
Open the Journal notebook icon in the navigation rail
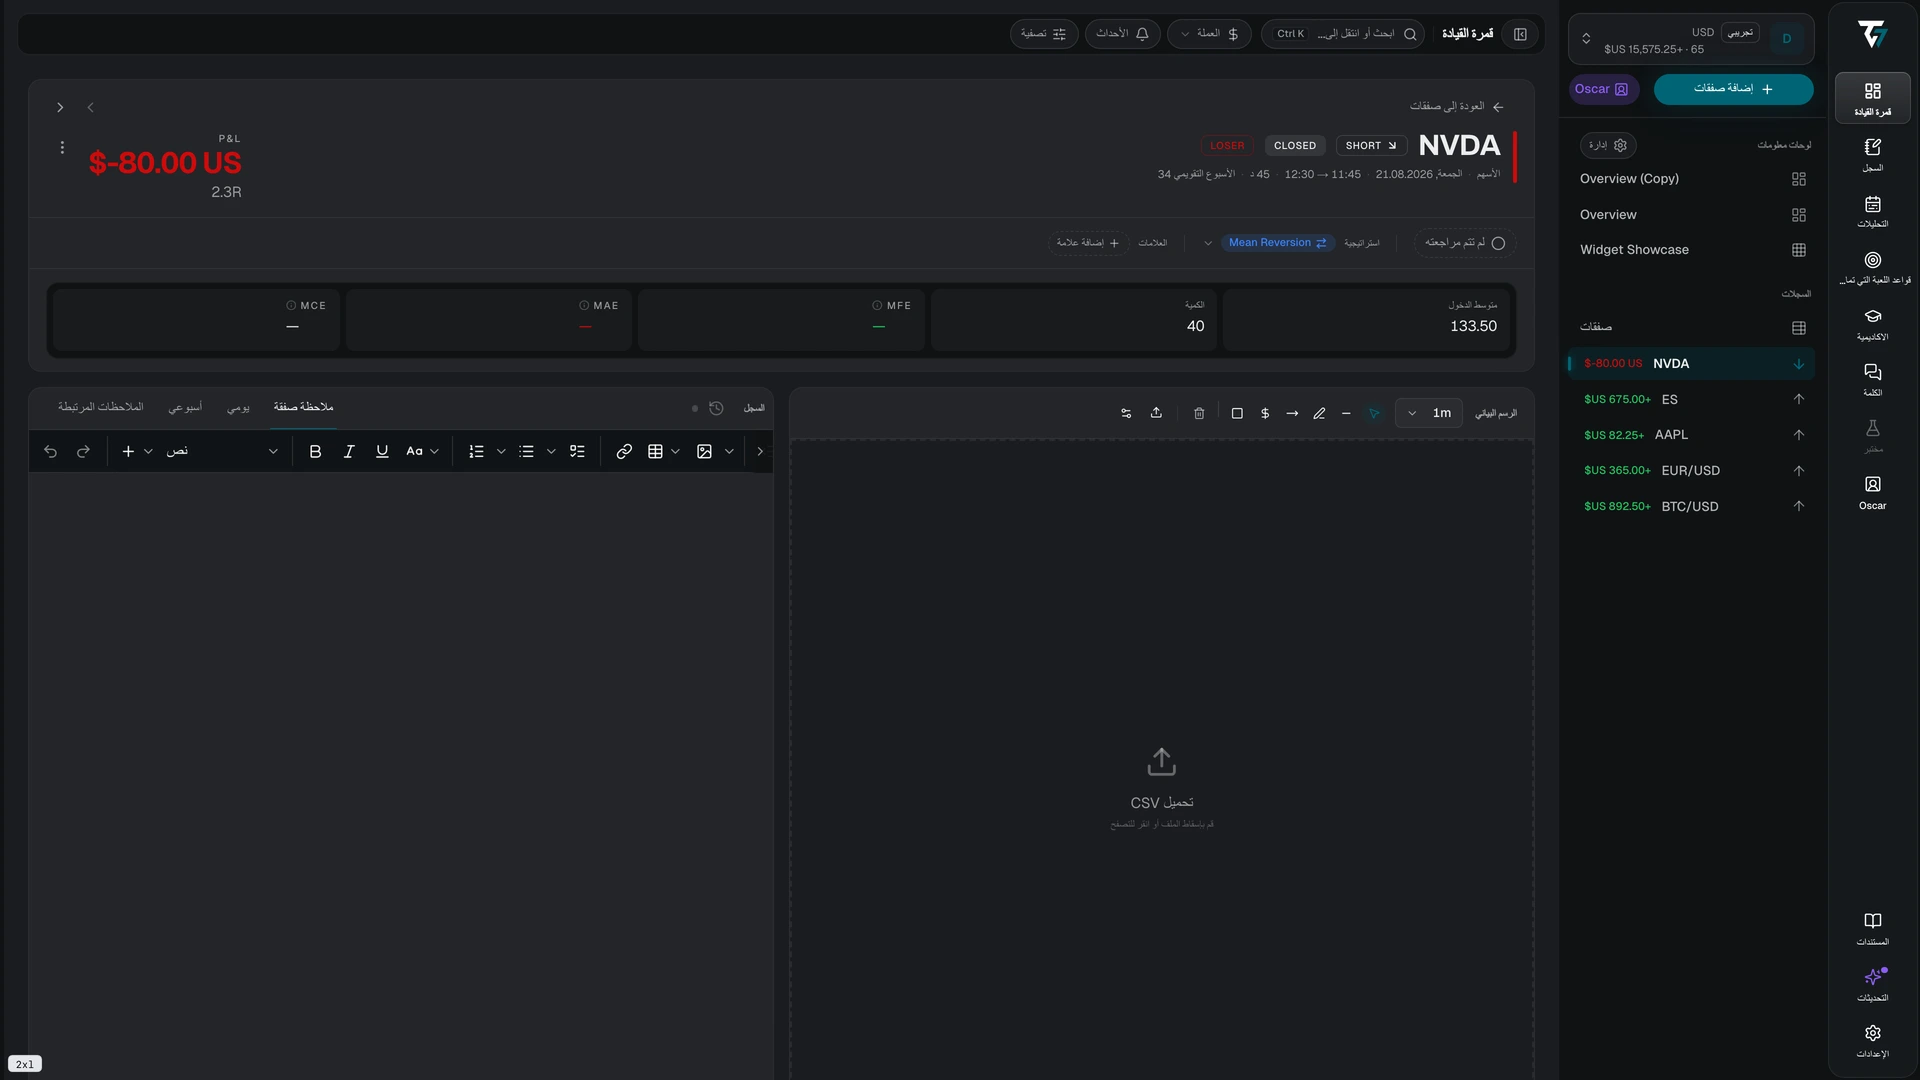click(1872, 154)
